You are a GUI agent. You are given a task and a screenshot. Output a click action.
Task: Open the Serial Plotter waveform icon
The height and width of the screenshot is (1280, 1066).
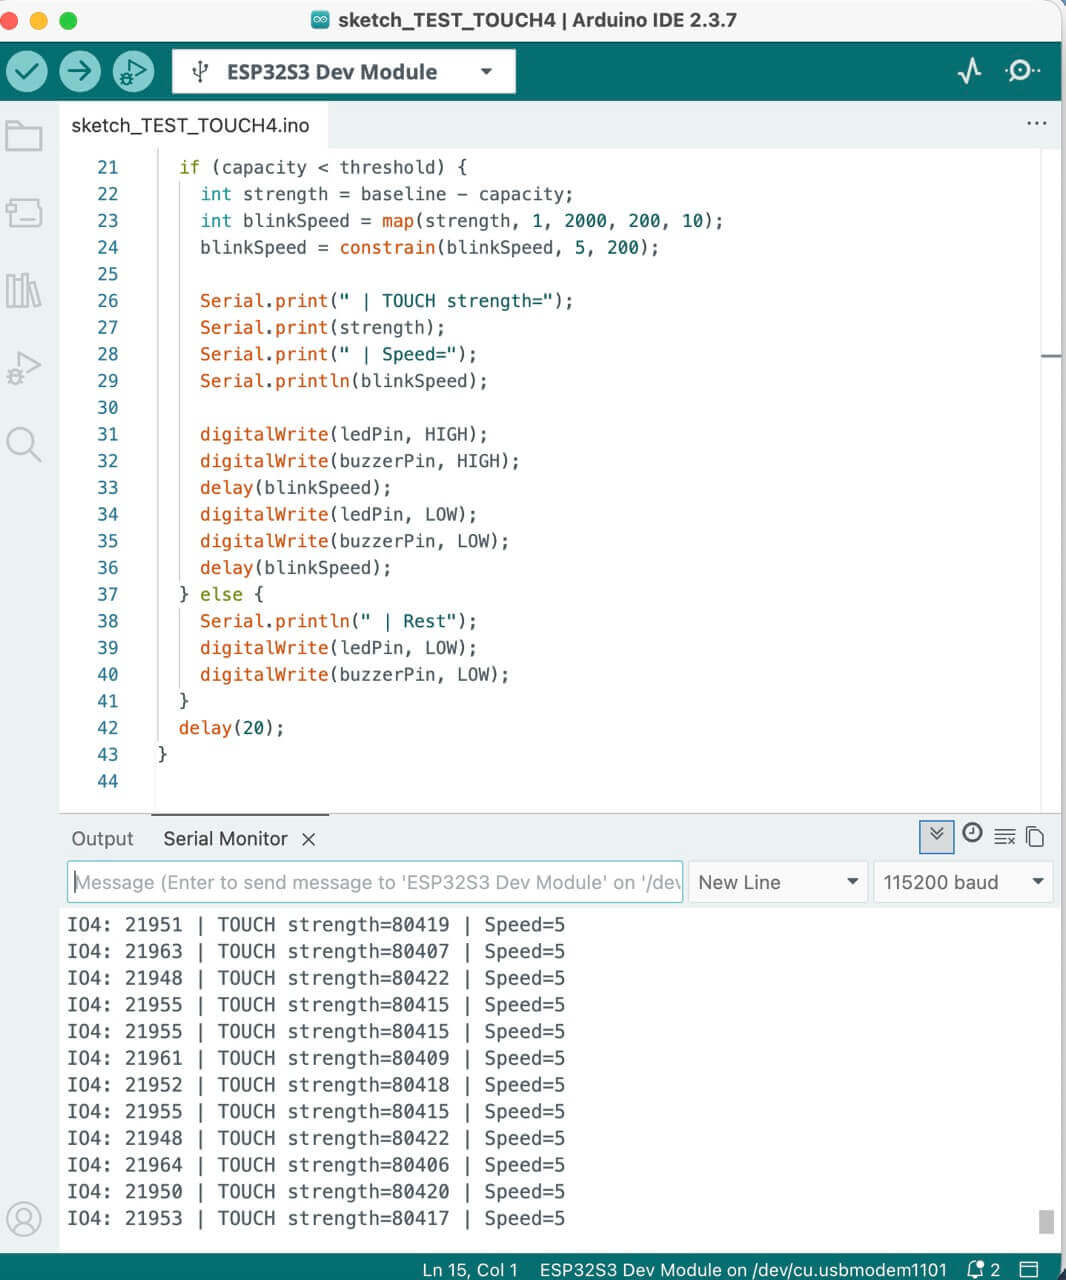point(969,71)
